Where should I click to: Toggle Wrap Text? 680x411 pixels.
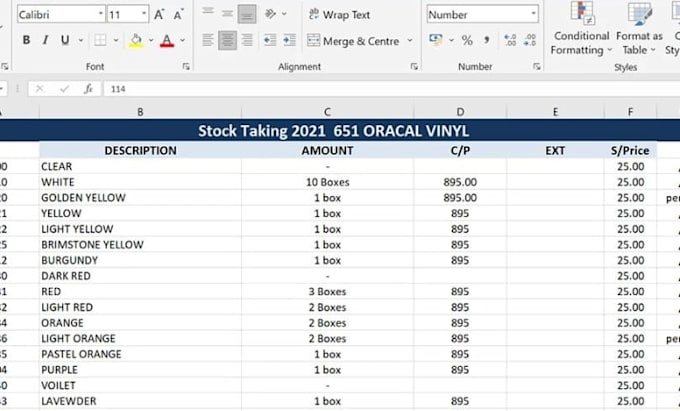click(339, 14)
